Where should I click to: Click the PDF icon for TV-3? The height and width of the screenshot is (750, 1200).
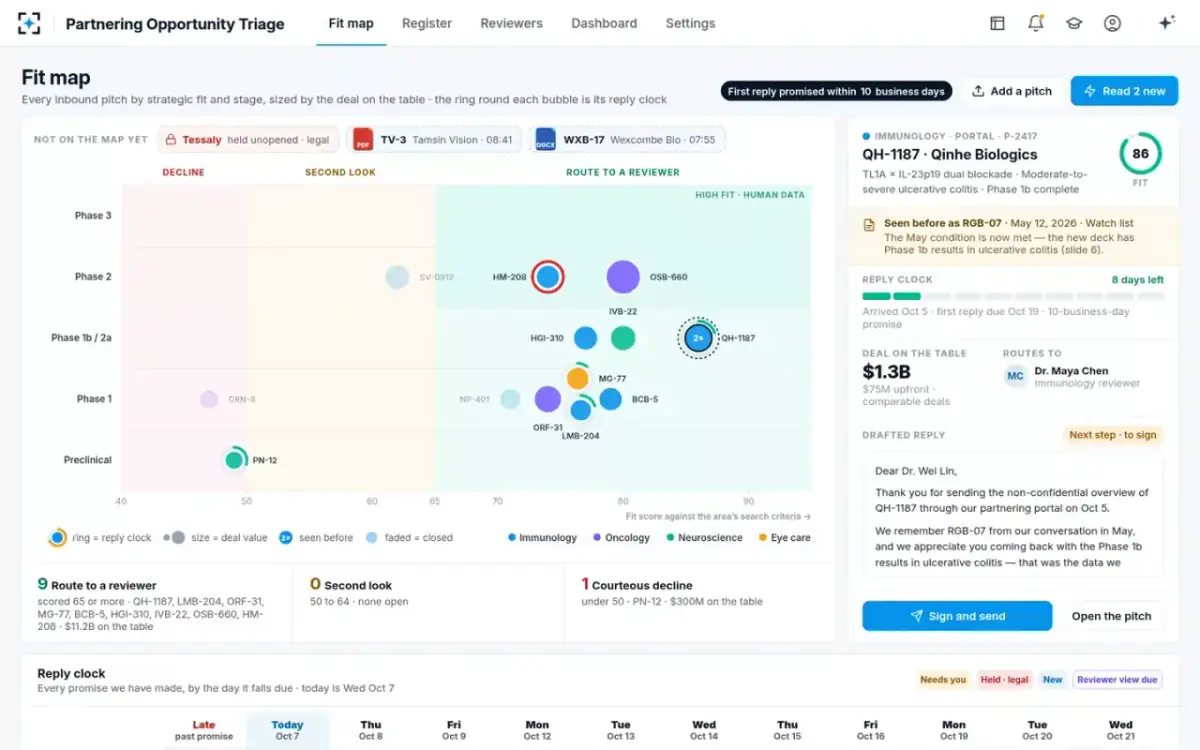363,140
